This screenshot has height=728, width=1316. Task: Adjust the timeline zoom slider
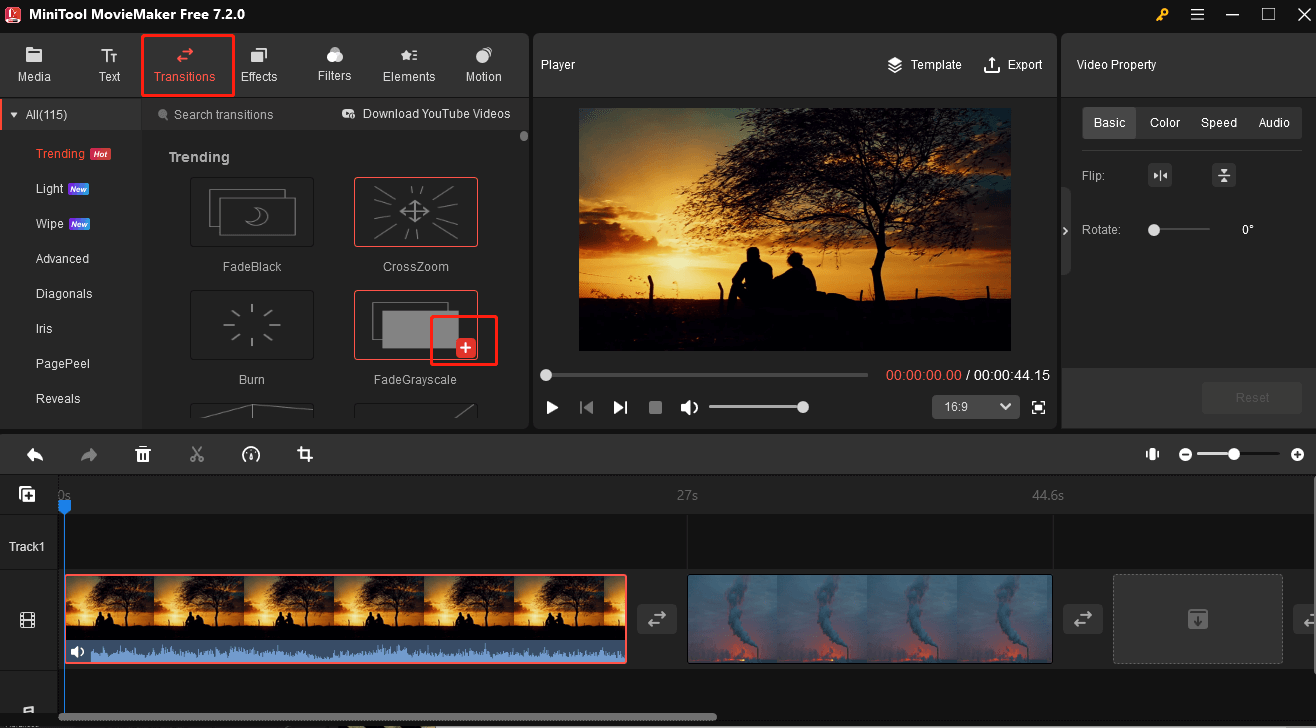(1238, 454)
